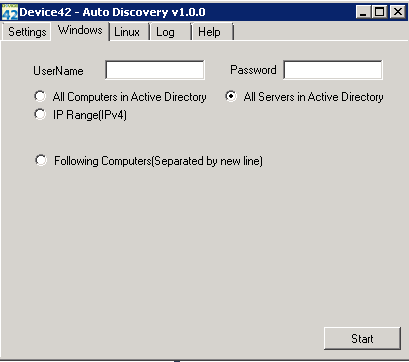Click the empty tab strip right of Help

tap(320, 32)
